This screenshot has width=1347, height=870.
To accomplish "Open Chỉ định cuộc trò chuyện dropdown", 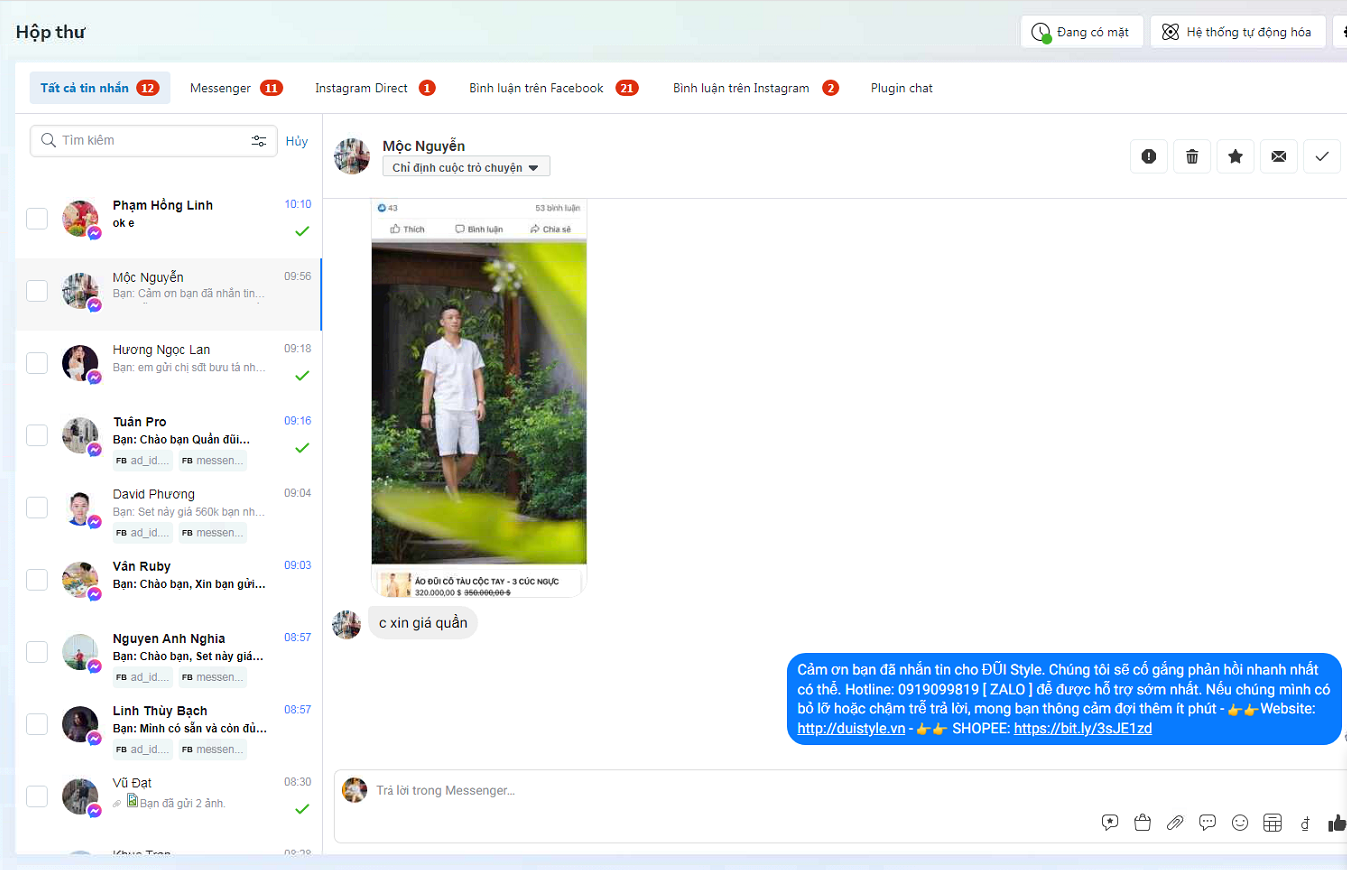I will click(466, 167).
